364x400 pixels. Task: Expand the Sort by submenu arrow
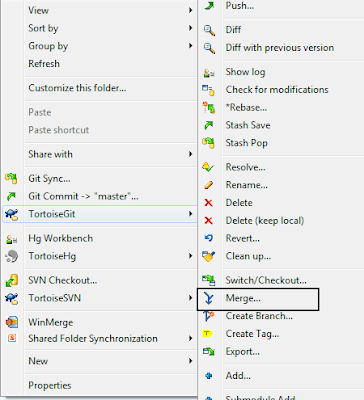[x=190, y=28]
